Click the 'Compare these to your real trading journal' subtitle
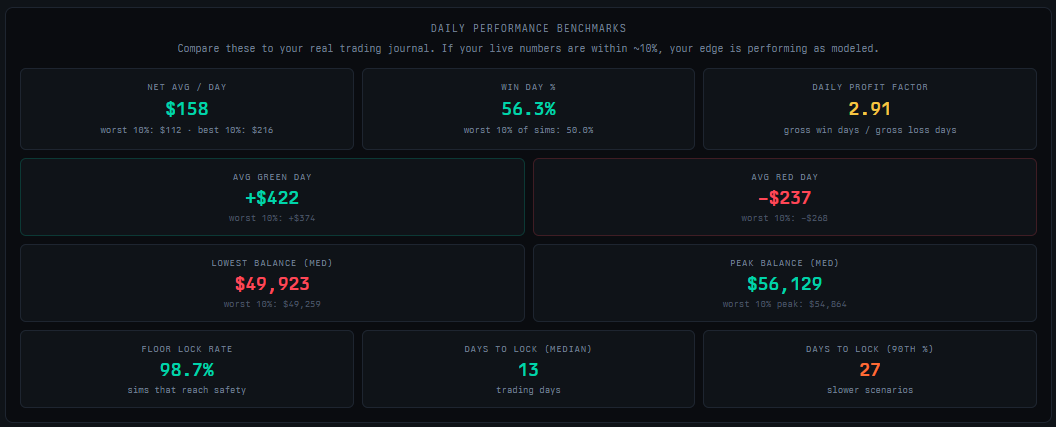The width and height of the screenshot is (1056, 427). pyautogui.click(x=528, y=48)
